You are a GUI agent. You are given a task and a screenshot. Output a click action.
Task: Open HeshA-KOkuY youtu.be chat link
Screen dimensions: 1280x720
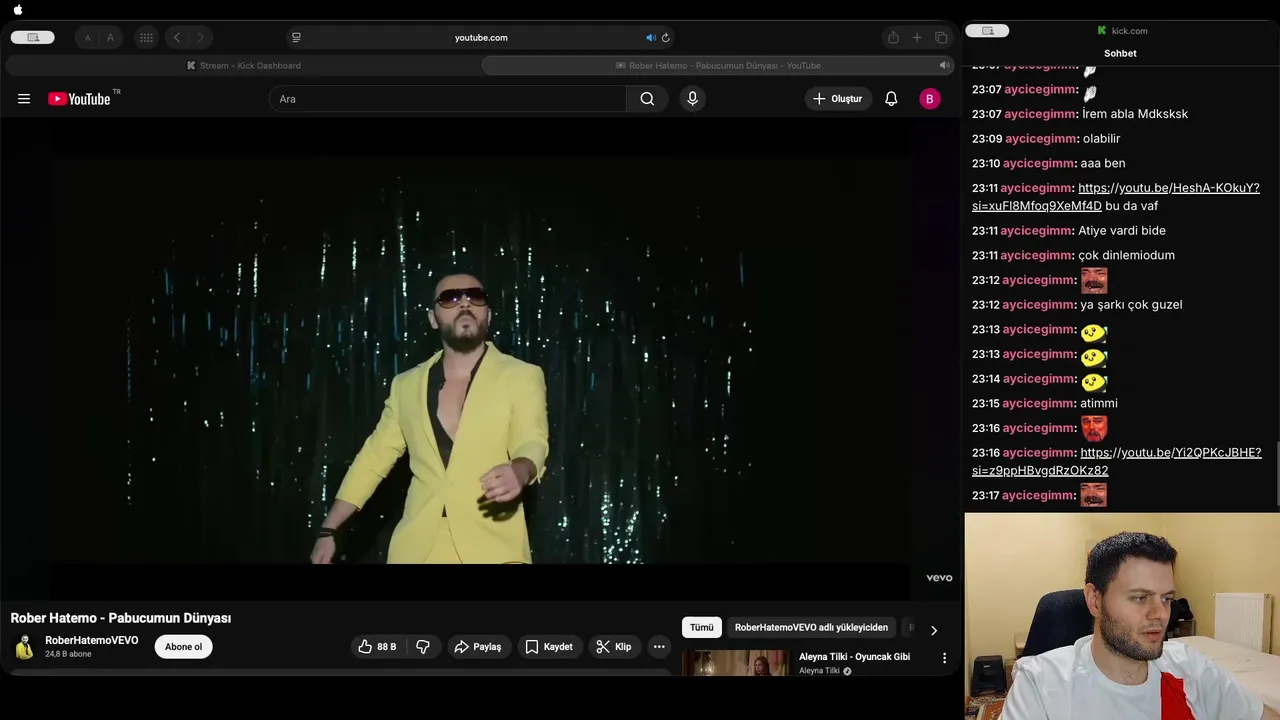tap(1116, 197)
